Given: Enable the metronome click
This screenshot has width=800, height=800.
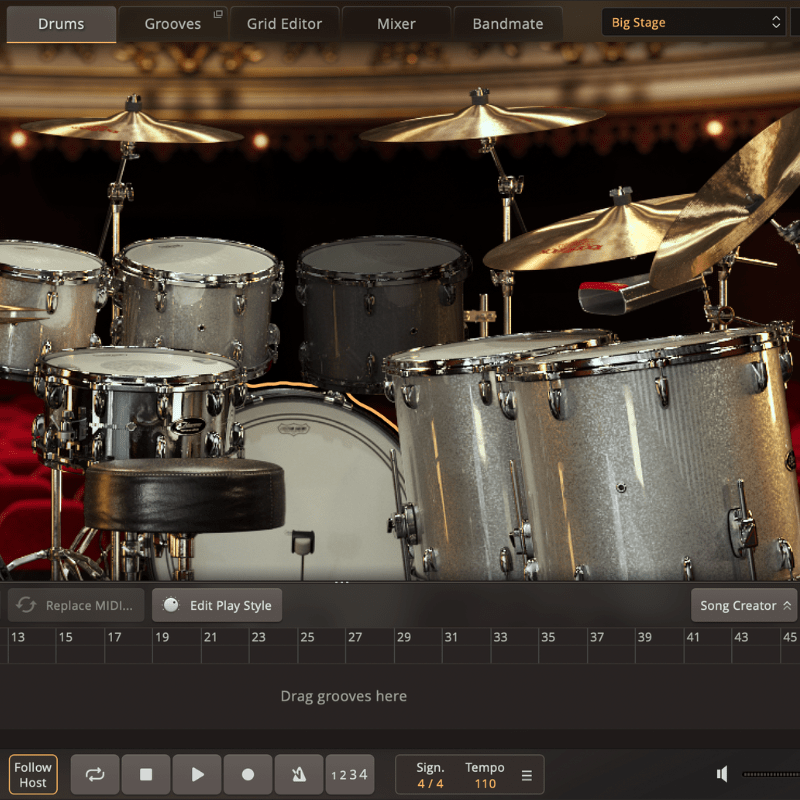Looking at the screenshot, I should [x=299, y=774].
